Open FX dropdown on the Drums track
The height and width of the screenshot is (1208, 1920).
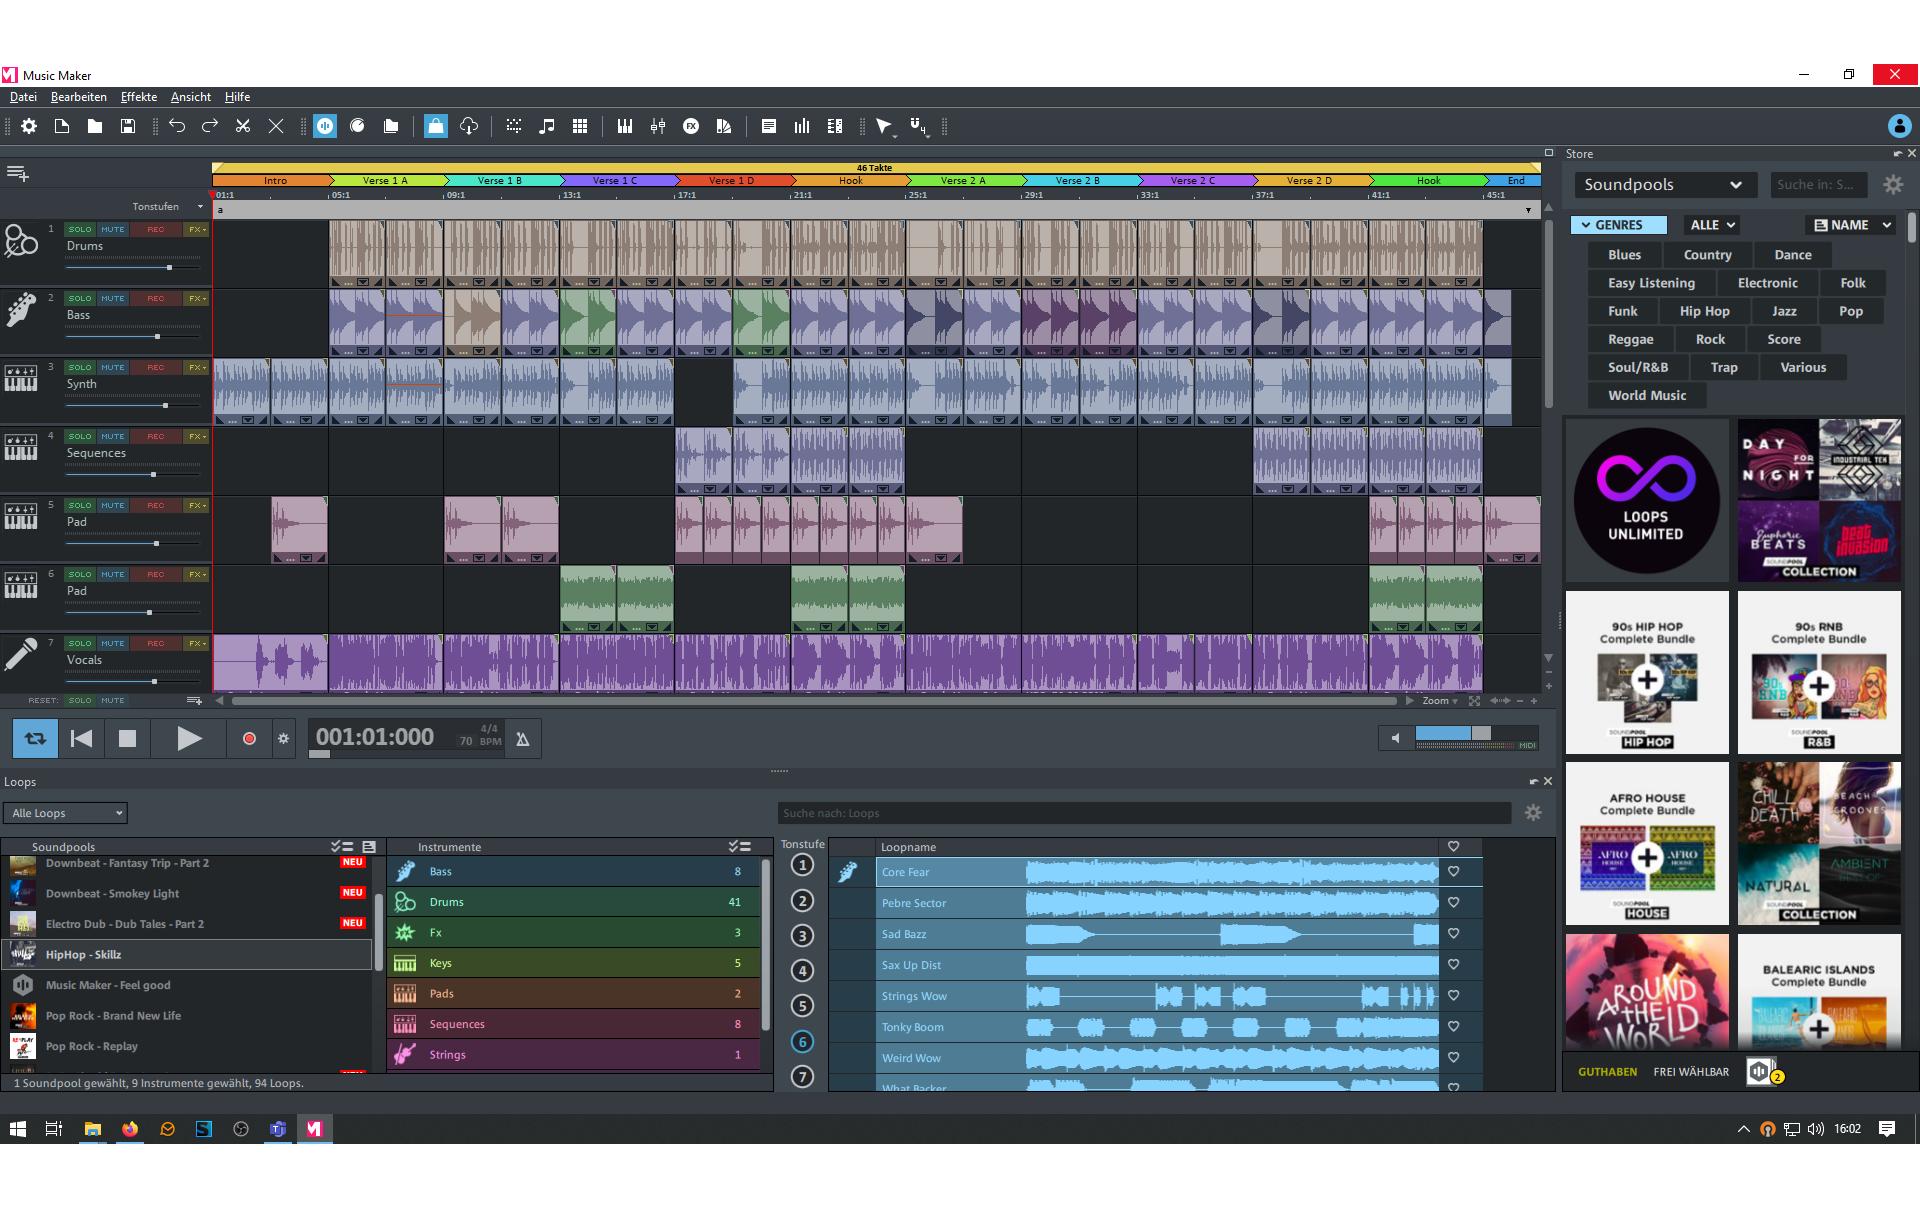click(x=197, y=229)
